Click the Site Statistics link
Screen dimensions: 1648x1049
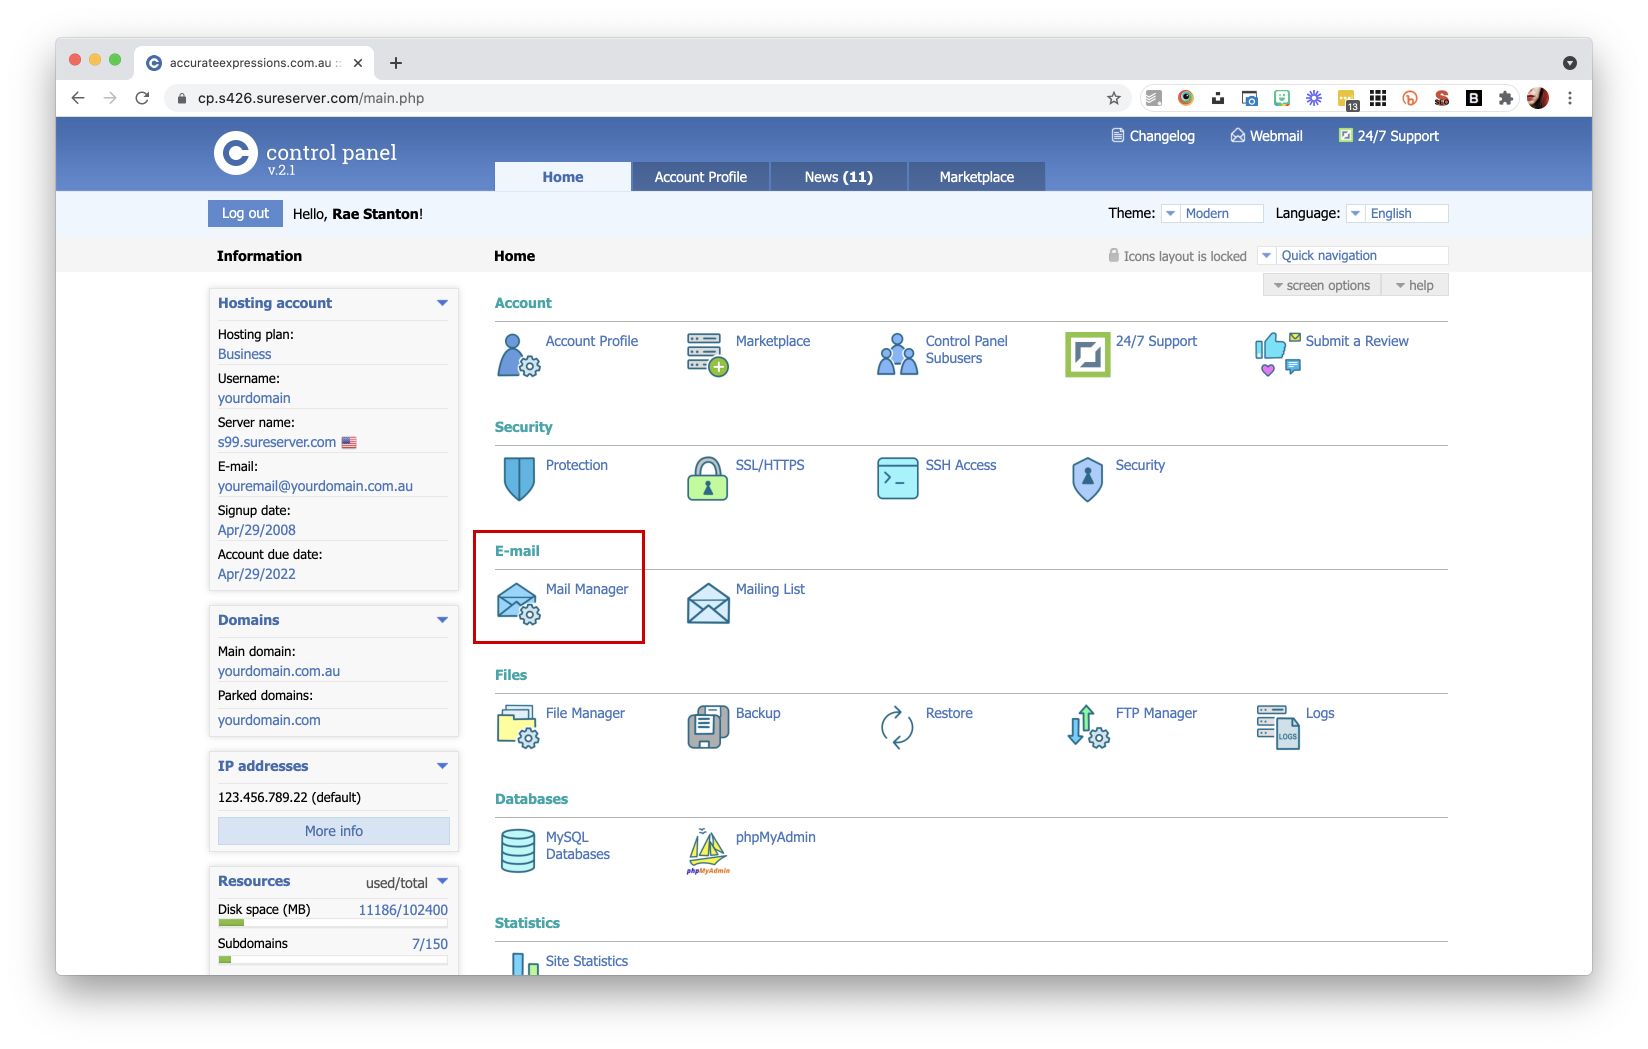[x=587, y=961]
